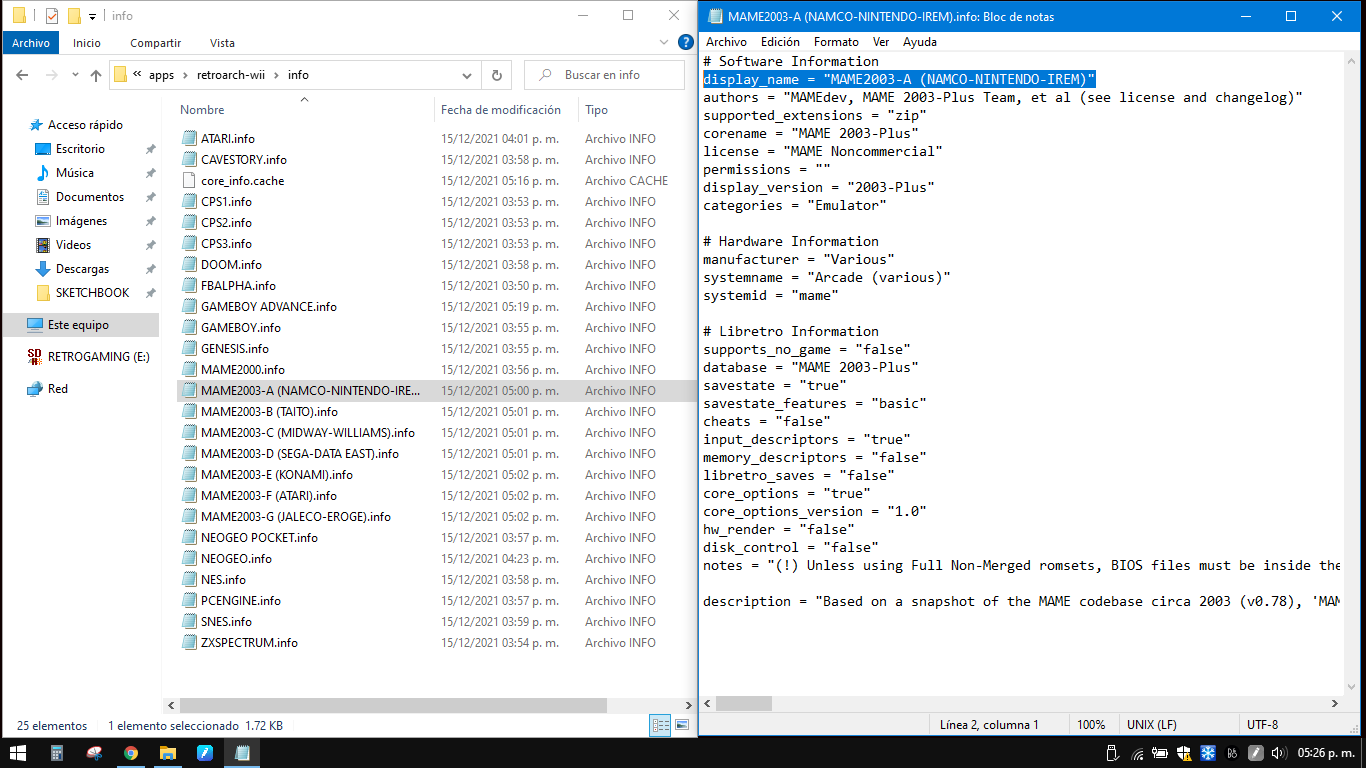Open the RETROGAMING (E:) drive
1366x768 pixels.
[x=98, y=357]
